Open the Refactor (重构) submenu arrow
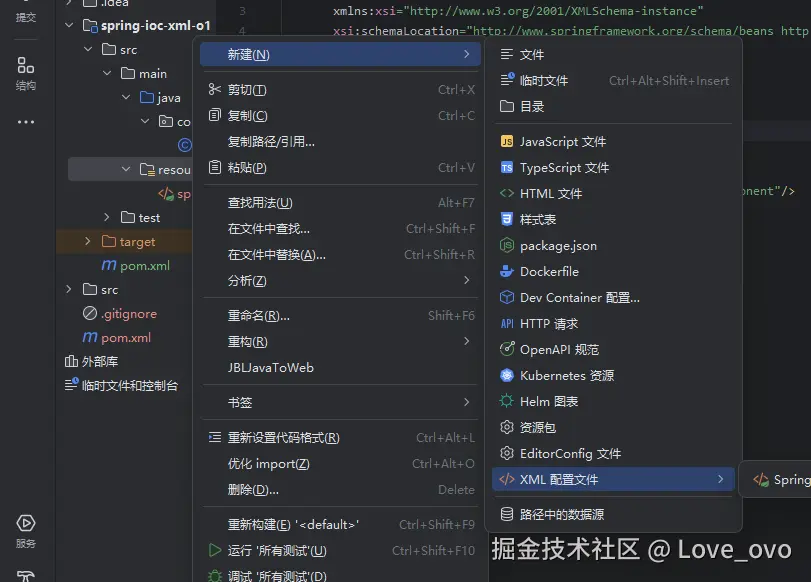 [x=467, y=341]
